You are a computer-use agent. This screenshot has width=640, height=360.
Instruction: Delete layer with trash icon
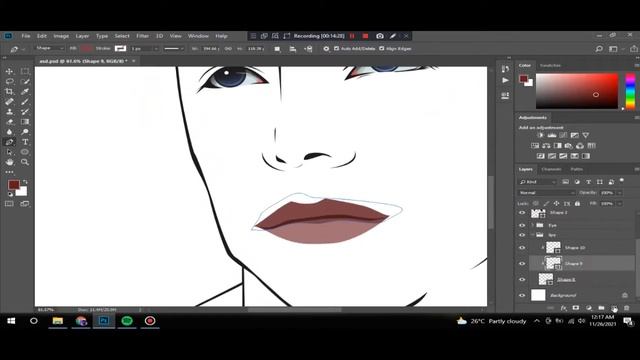[627, 308]
